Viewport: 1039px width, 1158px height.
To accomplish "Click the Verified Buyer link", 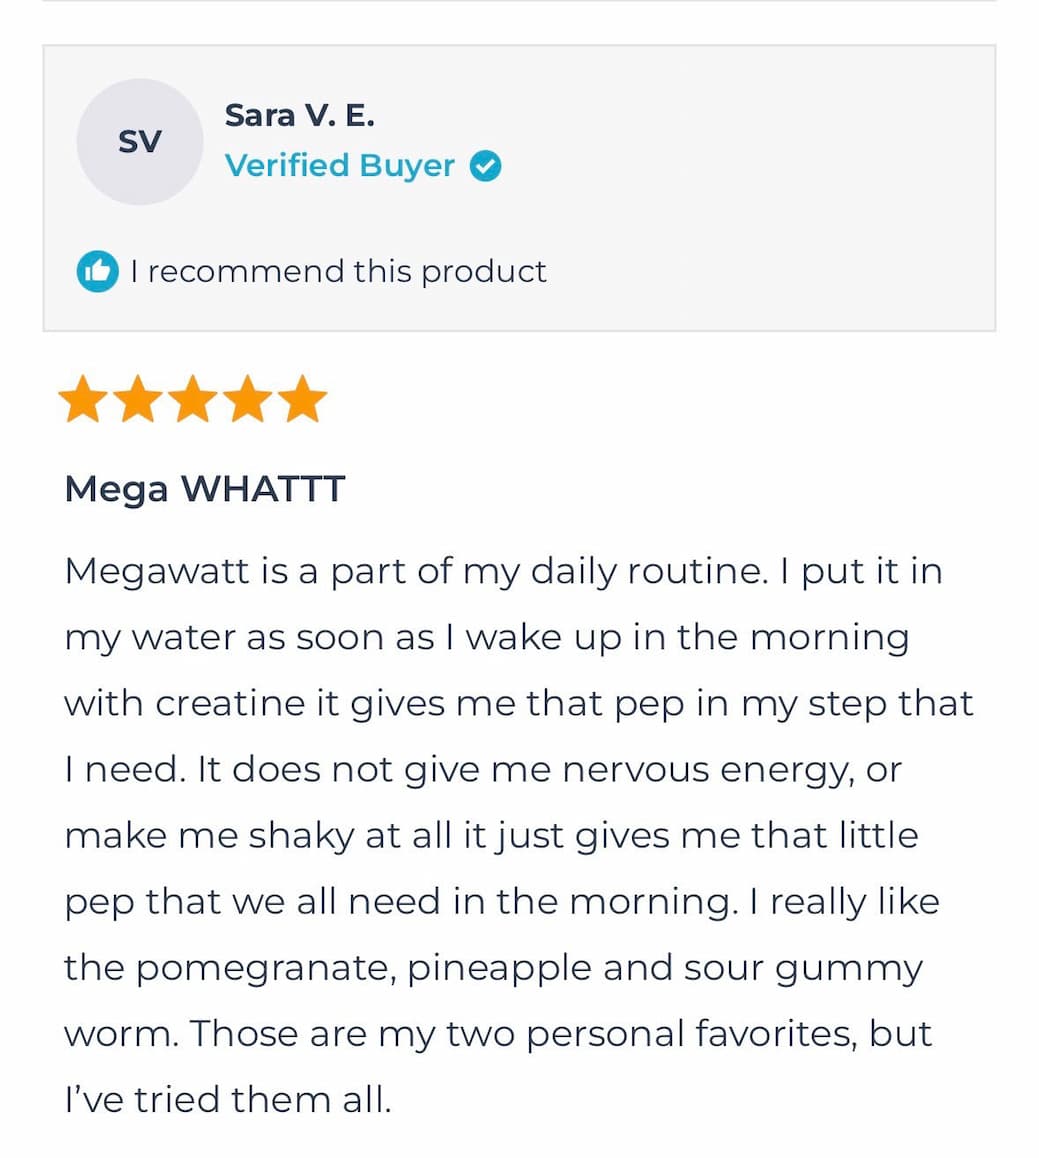I will (340, 165).
